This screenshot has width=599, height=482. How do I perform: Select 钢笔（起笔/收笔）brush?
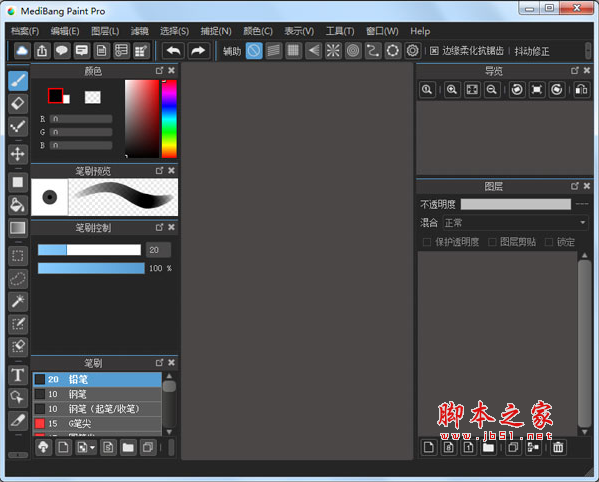[97, 409]
